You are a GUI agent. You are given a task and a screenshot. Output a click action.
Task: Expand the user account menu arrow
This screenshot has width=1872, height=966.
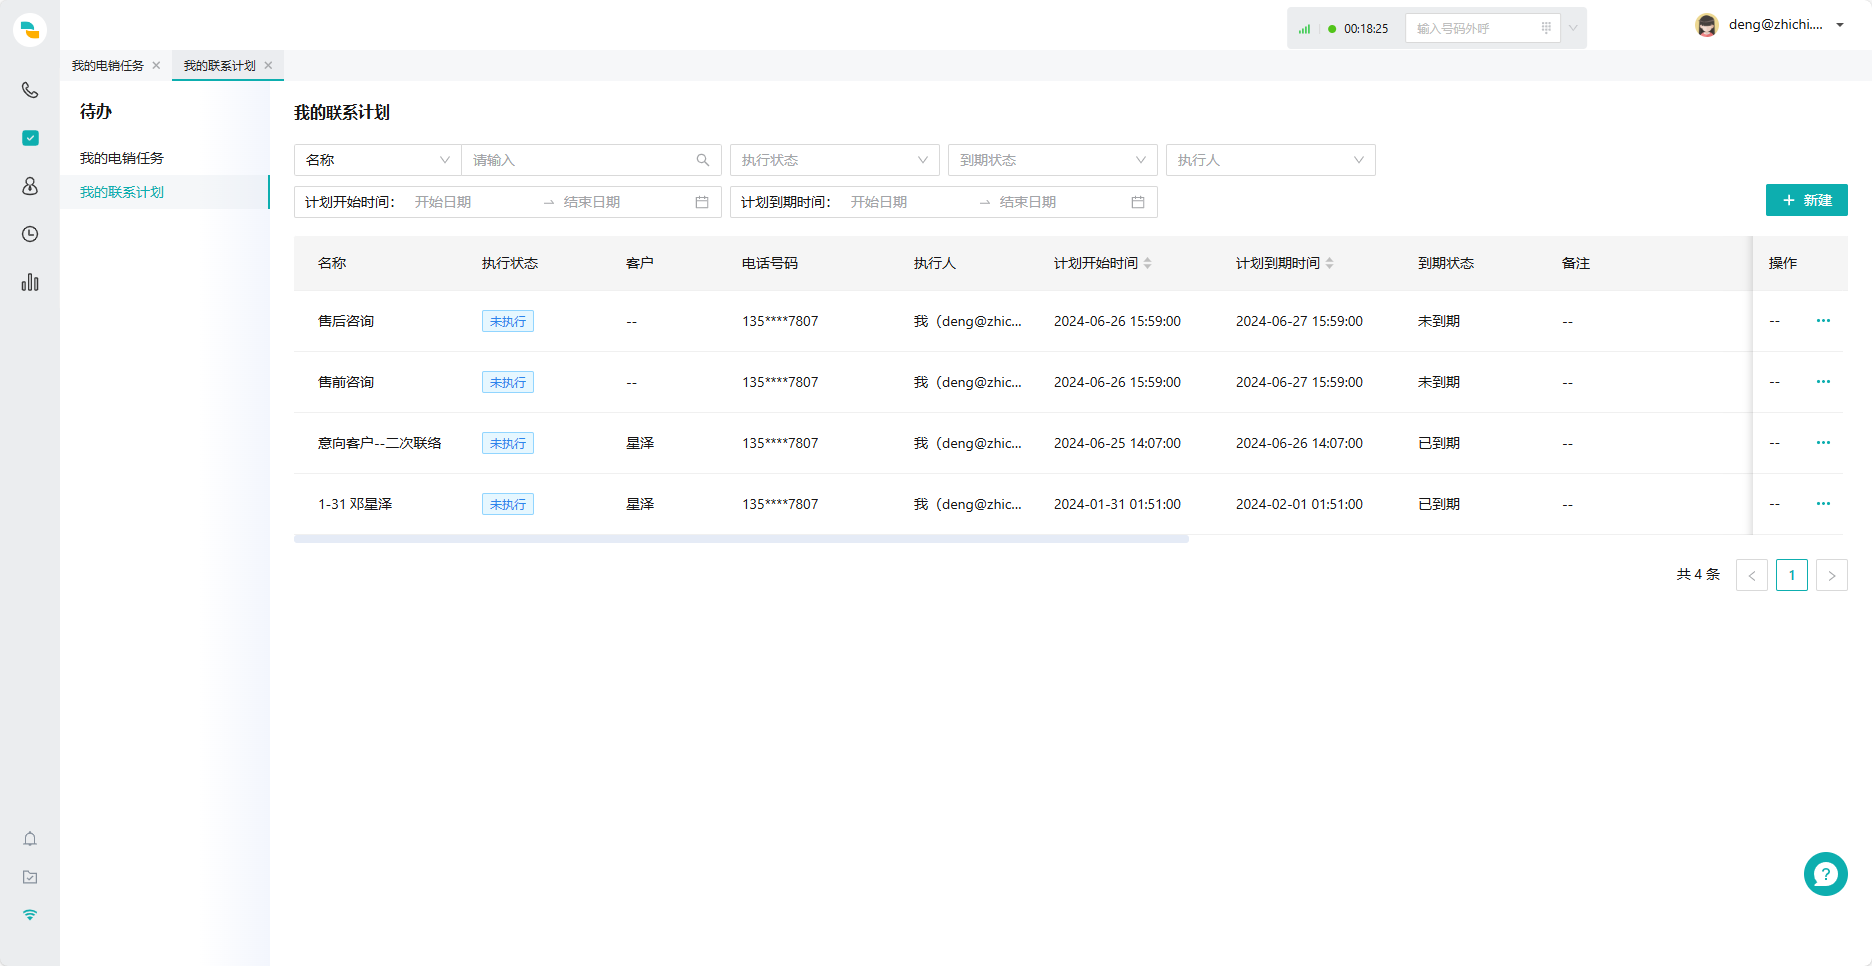click(1840, 25)
